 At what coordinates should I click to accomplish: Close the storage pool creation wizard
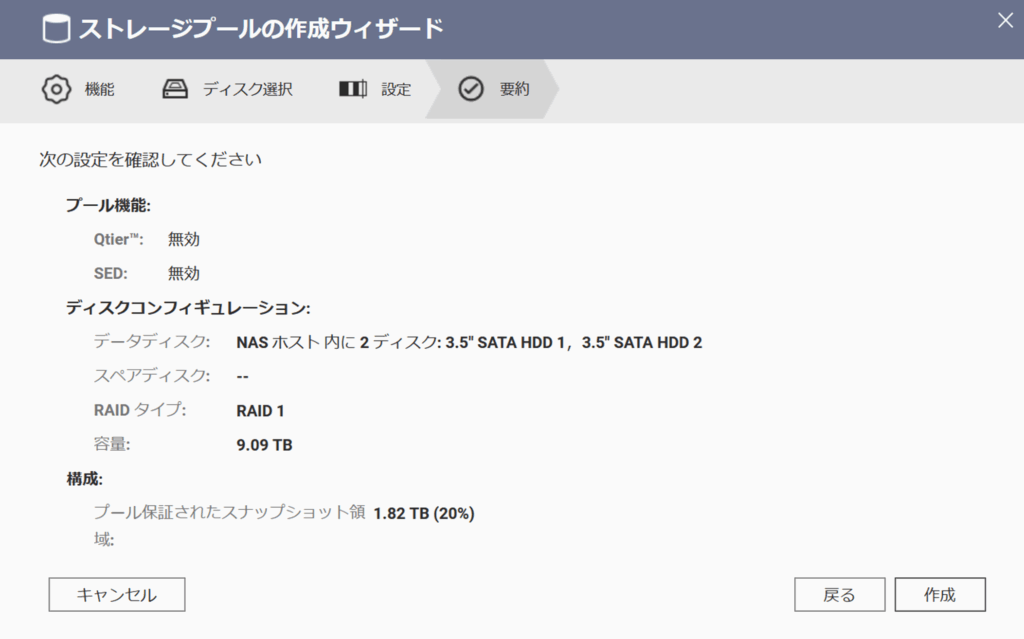(x=1005, y=19)
